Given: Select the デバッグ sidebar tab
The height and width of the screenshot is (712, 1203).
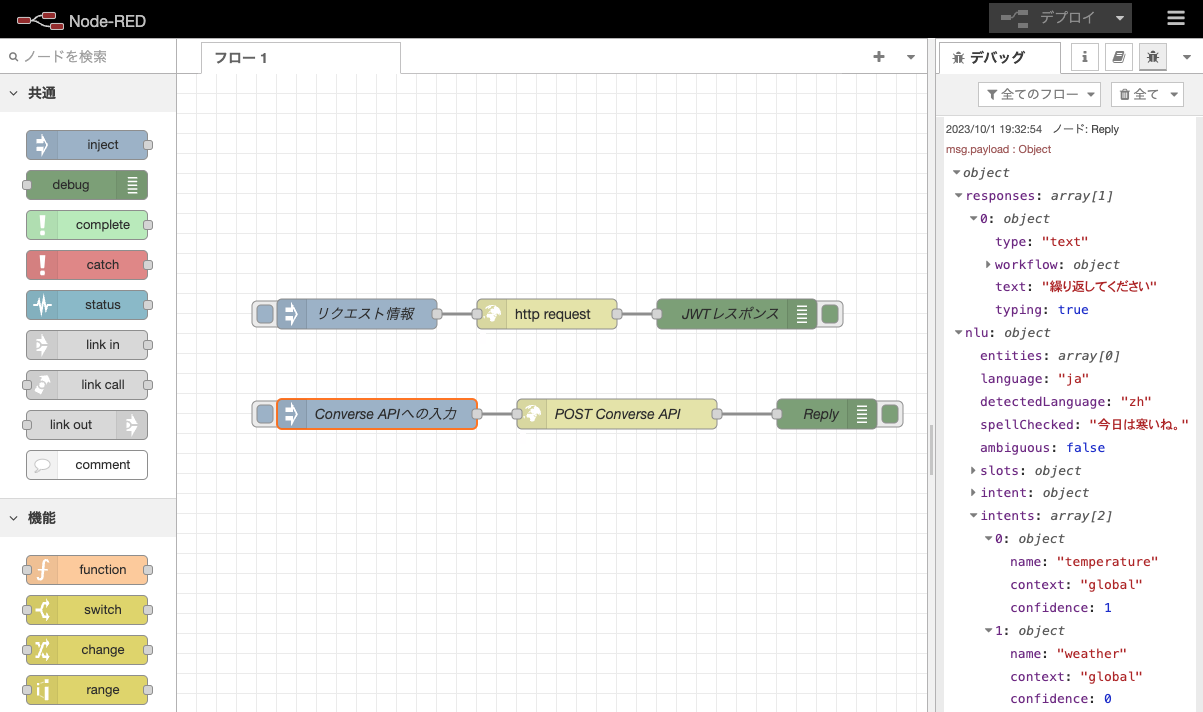Looking at the screenshot, I should pyautogui.click(x=997, y=58).
